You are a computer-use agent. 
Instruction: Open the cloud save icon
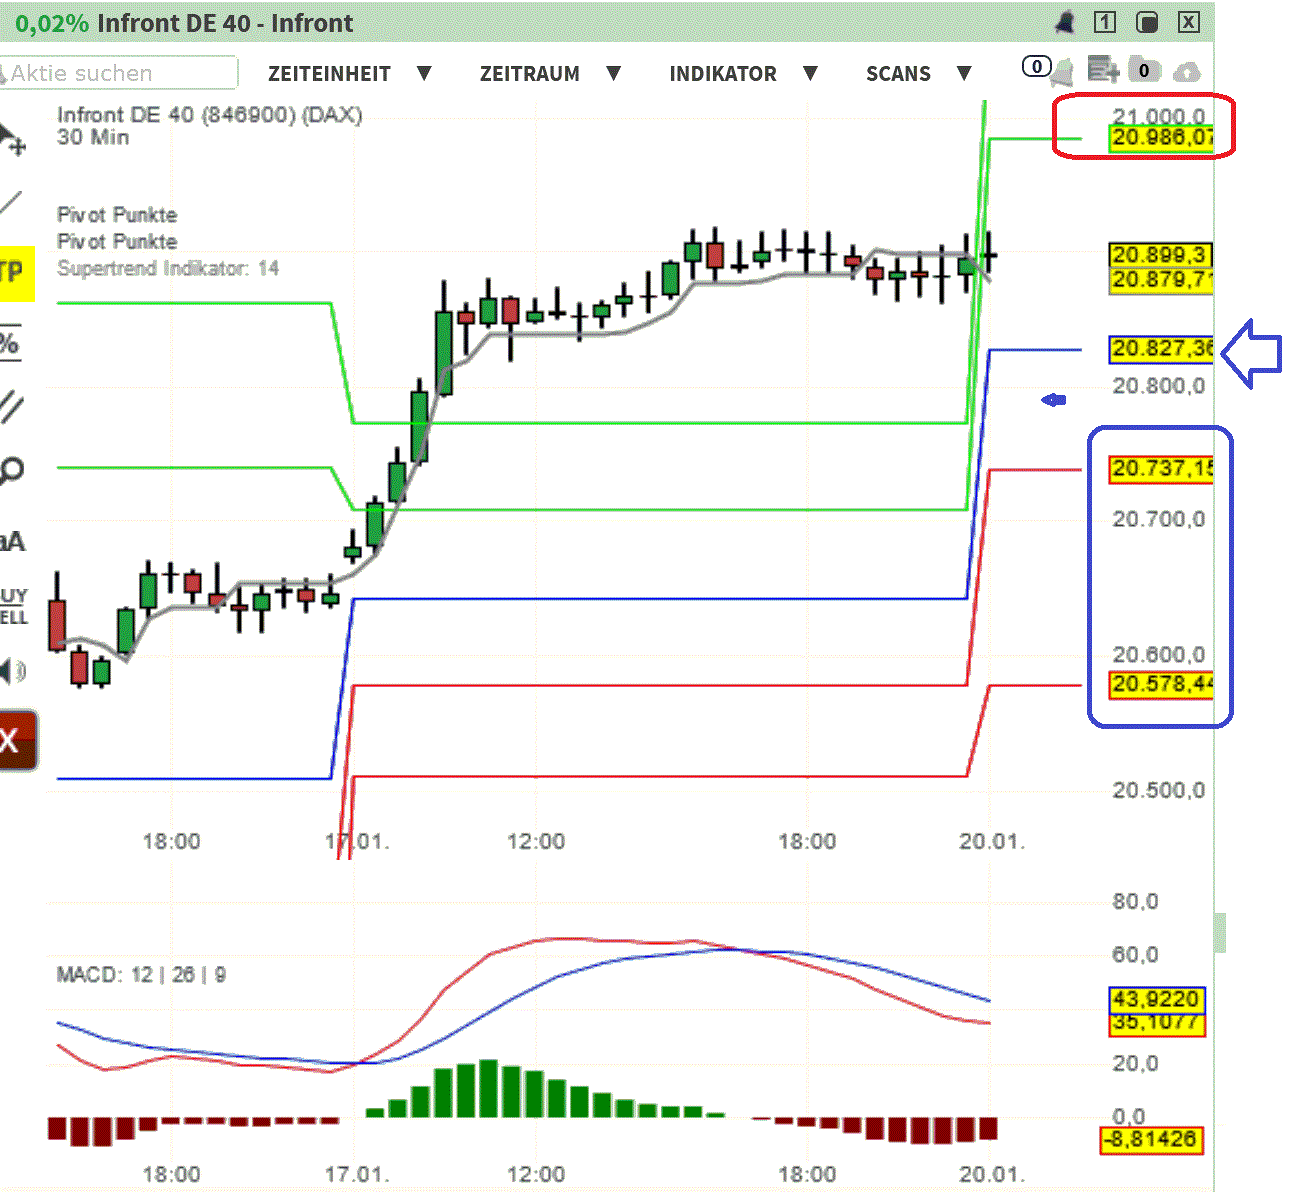[1188, 70]
